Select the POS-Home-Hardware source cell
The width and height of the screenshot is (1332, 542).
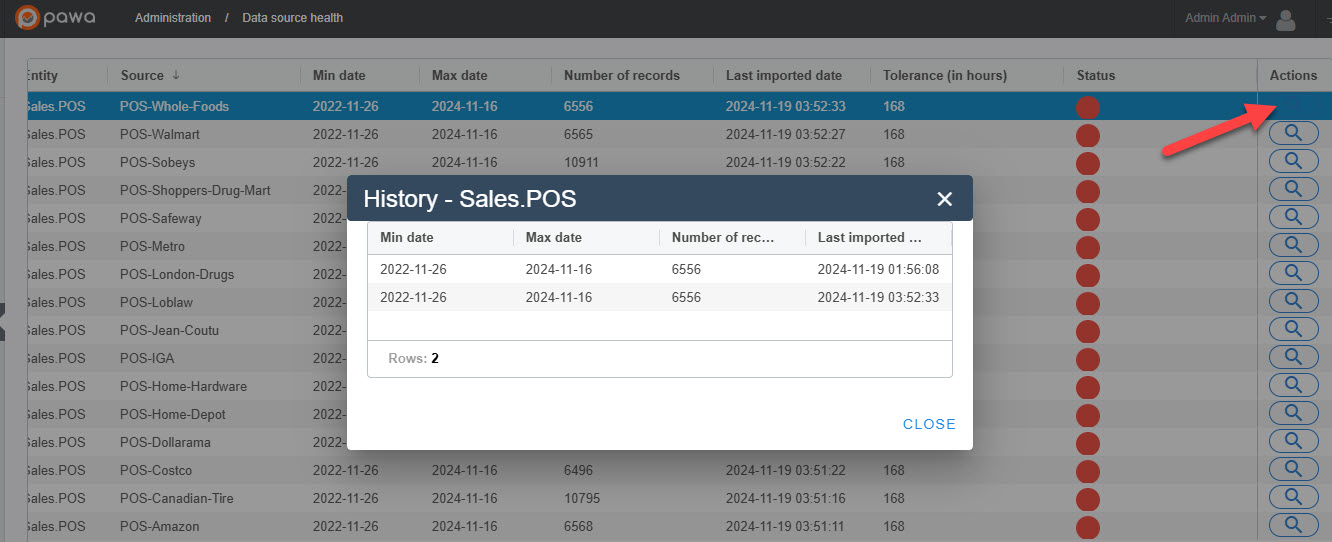(183, 386)
